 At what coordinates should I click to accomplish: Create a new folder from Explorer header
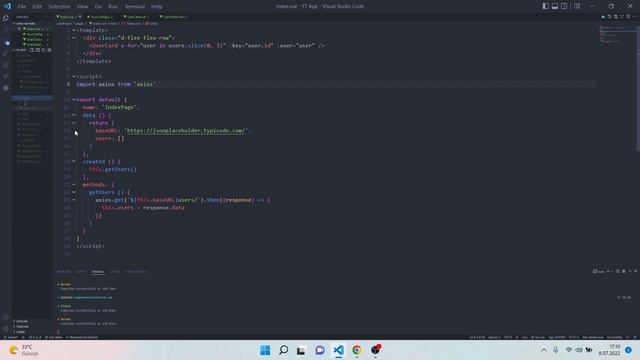click(x=38, y=50)
